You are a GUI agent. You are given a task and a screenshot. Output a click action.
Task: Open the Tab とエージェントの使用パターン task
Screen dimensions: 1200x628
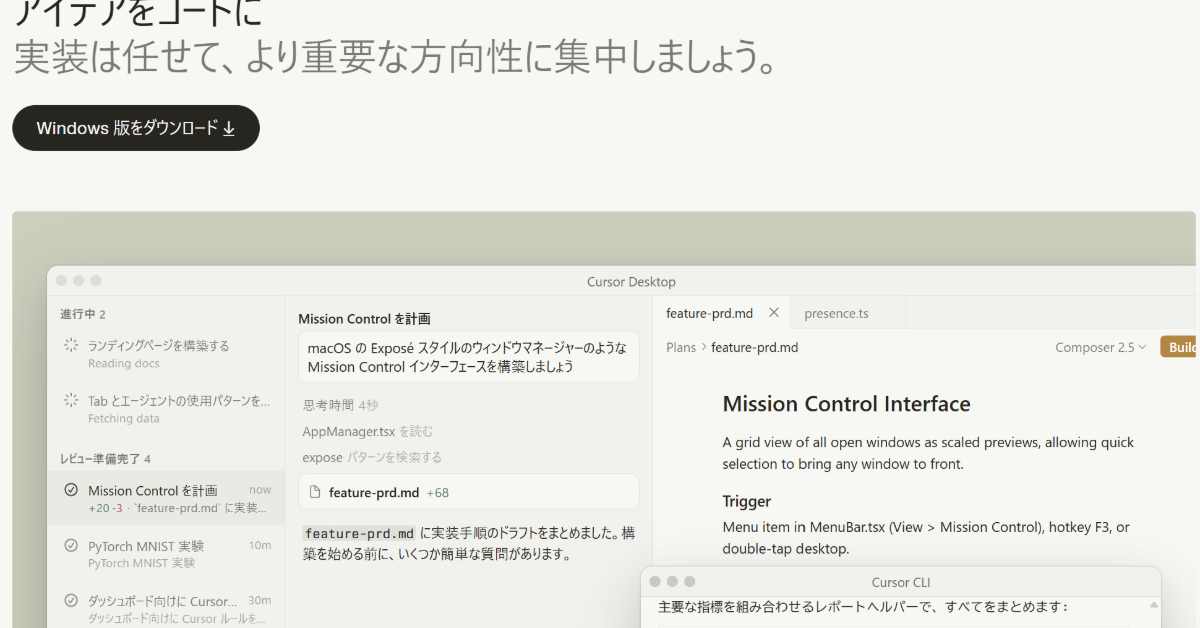click(x=166, y=409)
